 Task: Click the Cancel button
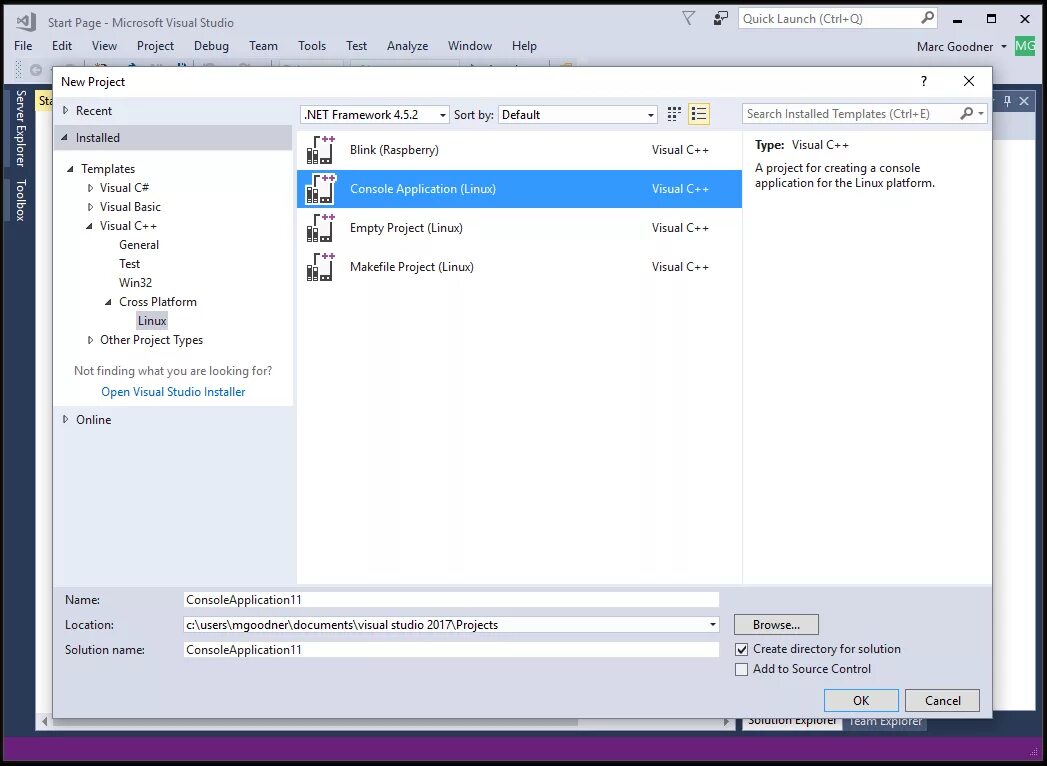tap(942, 701)
